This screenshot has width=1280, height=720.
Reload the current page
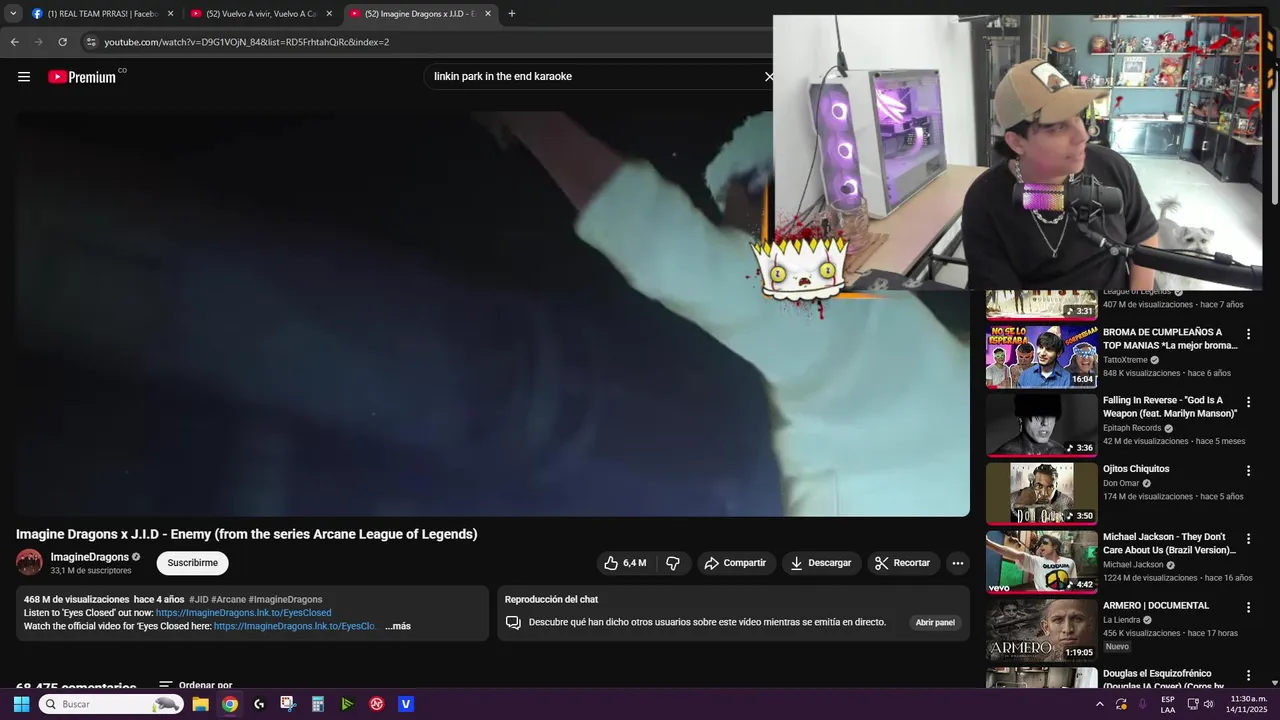[62, 42]
